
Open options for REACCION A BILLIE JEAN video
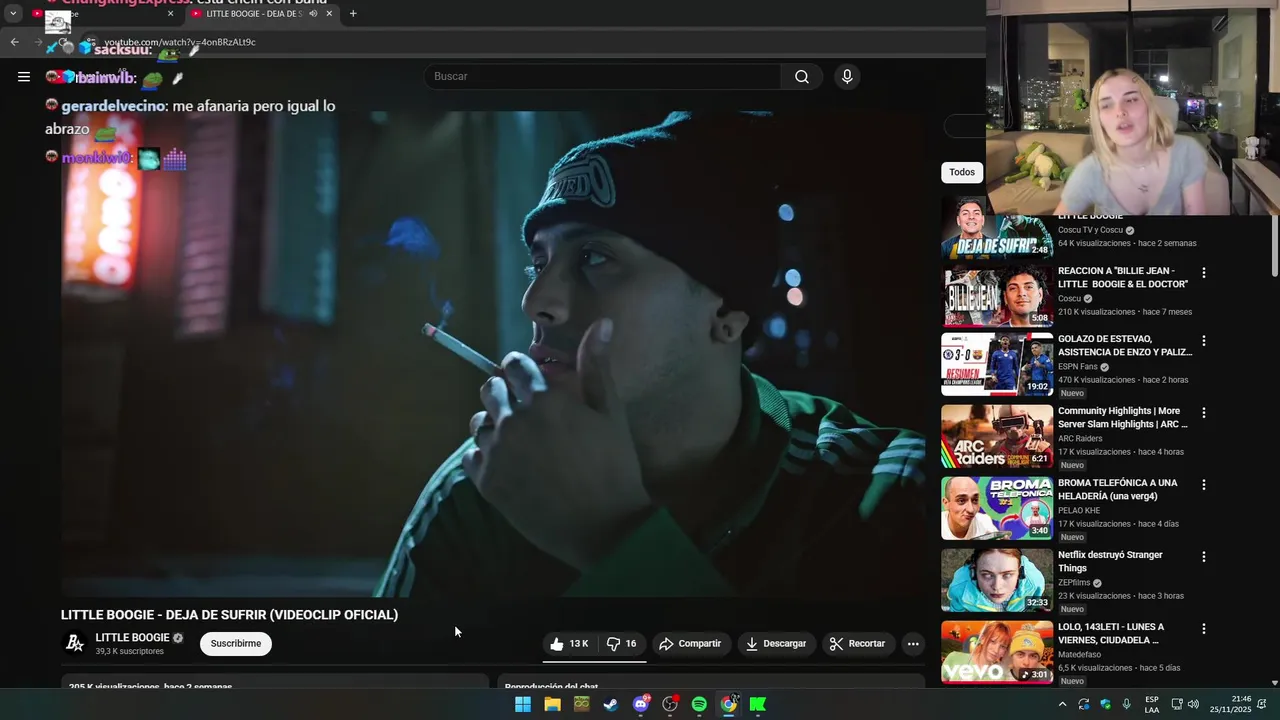[1204, 273]
